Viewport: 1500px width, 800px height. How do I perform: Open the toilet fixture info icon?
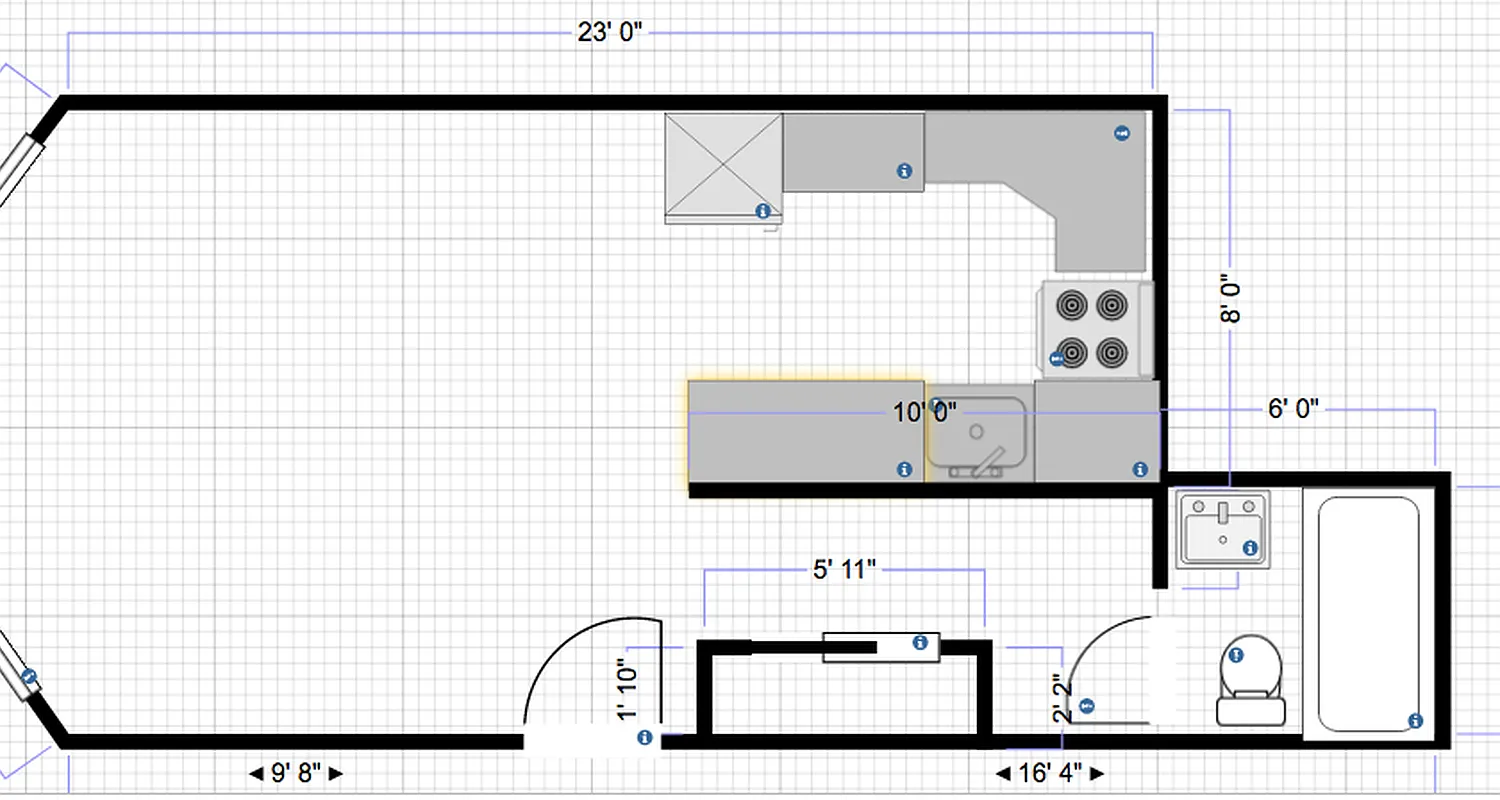[x=1237, y=655]
